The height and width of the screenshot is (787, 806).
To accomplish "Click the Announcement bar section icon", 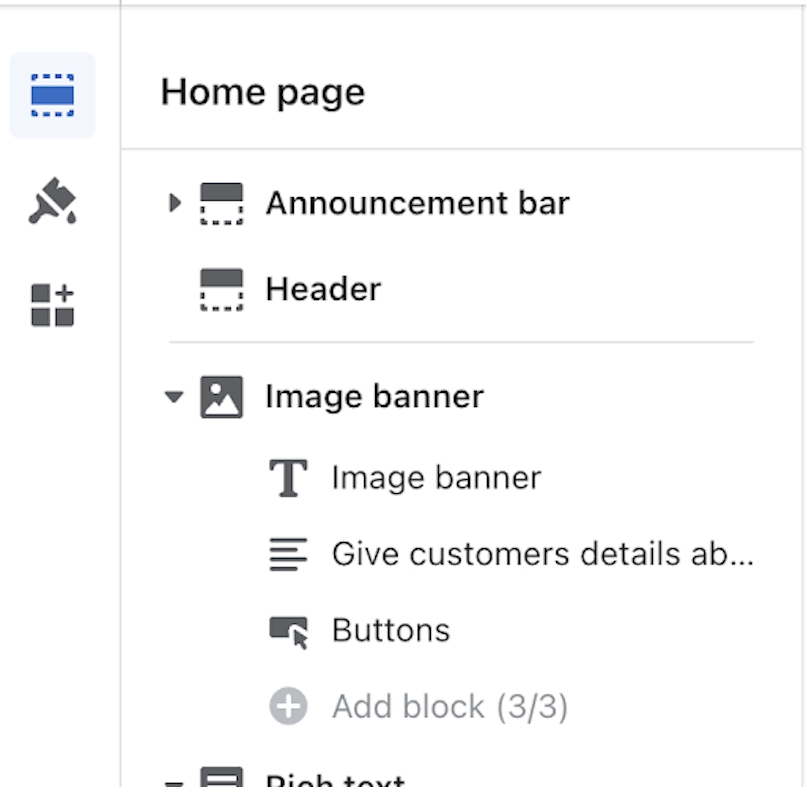I will click(x=221, y=203).
